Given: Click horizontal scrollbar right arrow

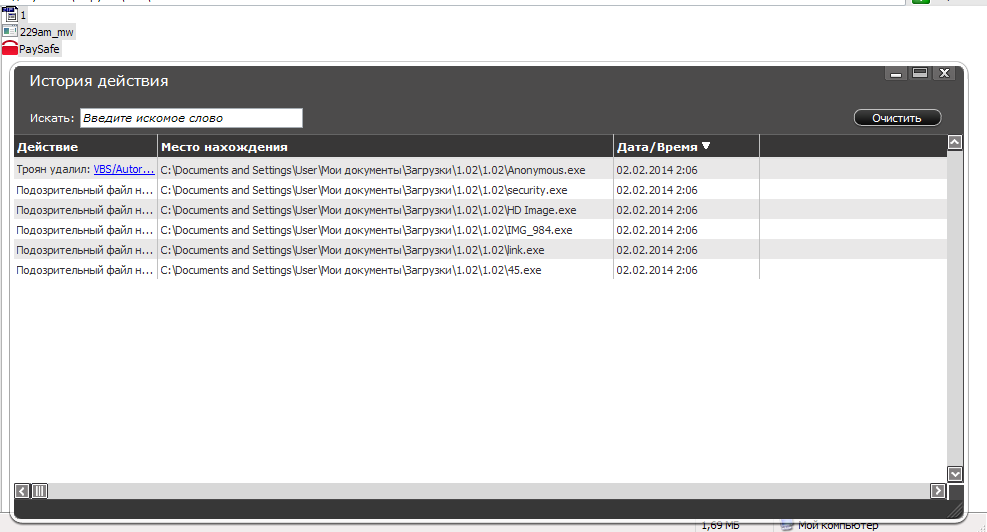Looking at the screenshot, I should 937,490.
